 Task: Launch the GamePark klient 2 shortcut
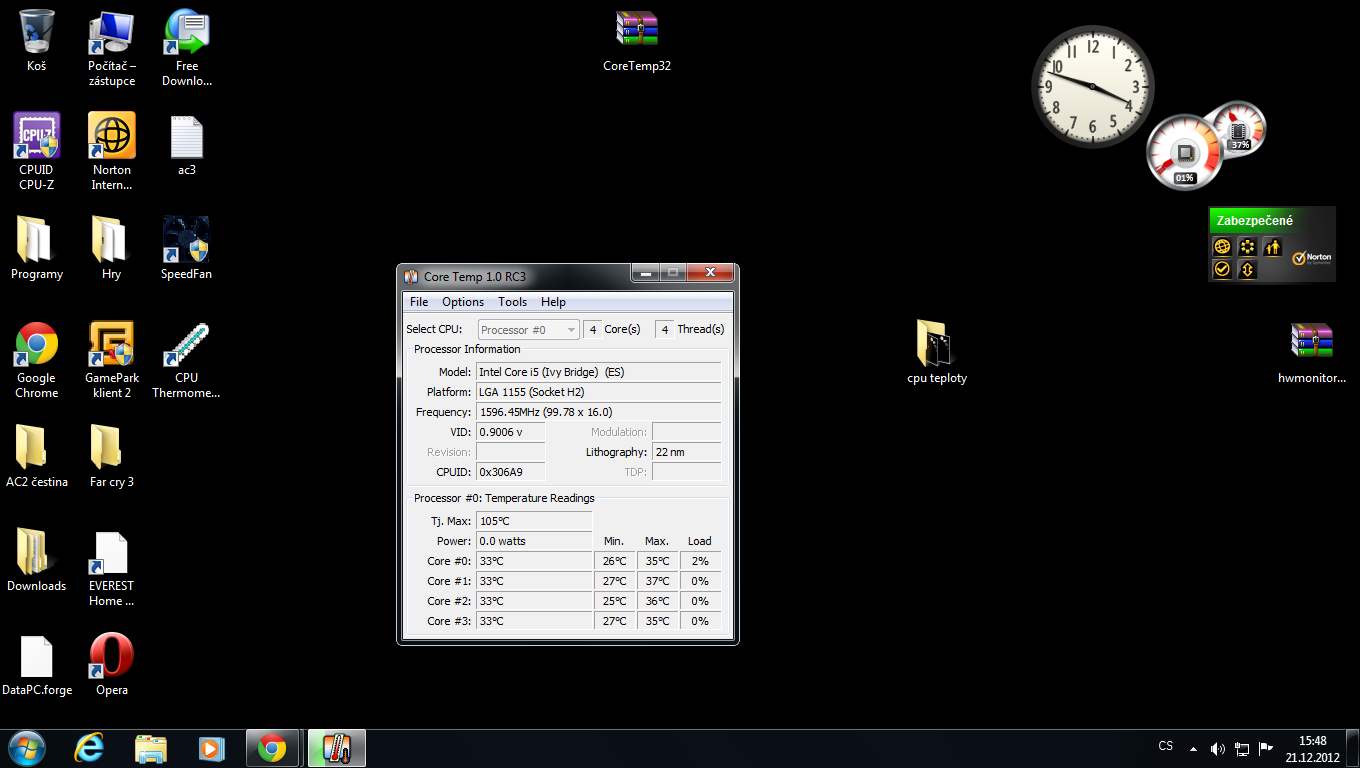pos(112,360)
